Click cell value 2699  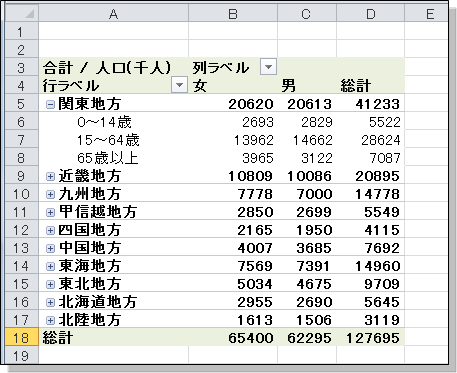pyautogui.click(x=314, y=212)
